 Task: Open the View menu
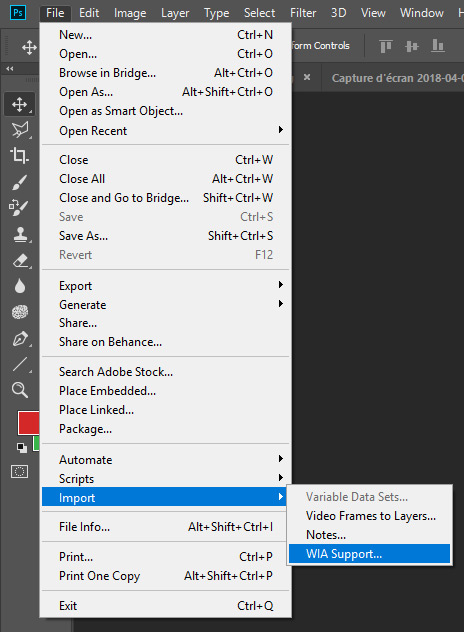coord(373,13)
